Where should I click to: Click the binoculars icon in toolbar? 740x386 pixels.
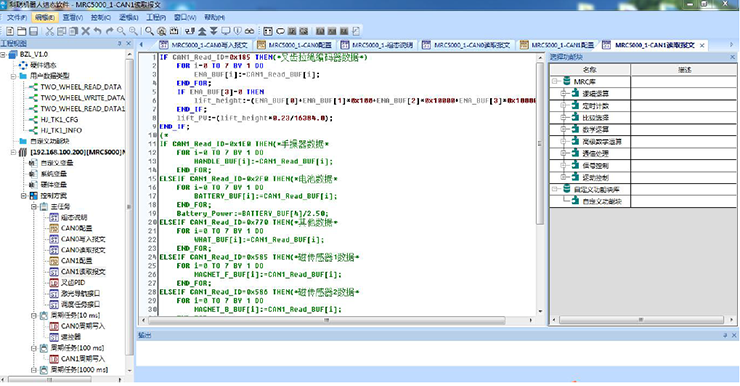[x=249, y=31]
